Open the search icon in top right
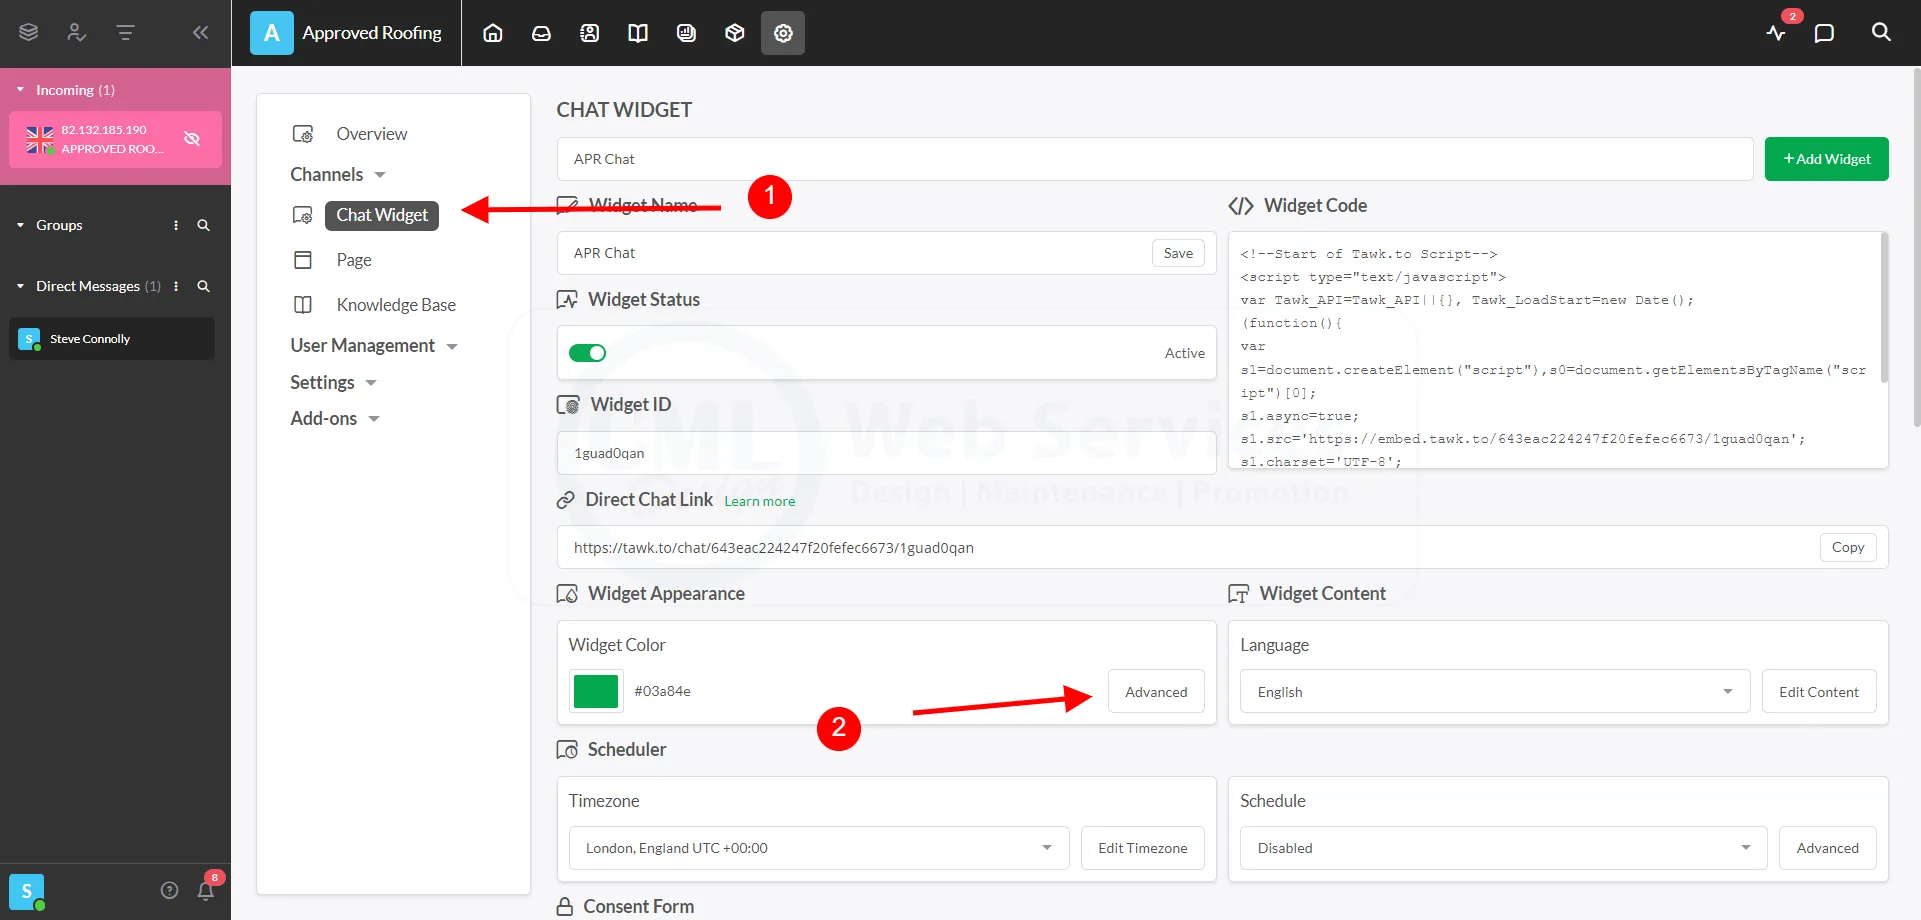The image size is (1921, 920). [x=1880, y=32]
